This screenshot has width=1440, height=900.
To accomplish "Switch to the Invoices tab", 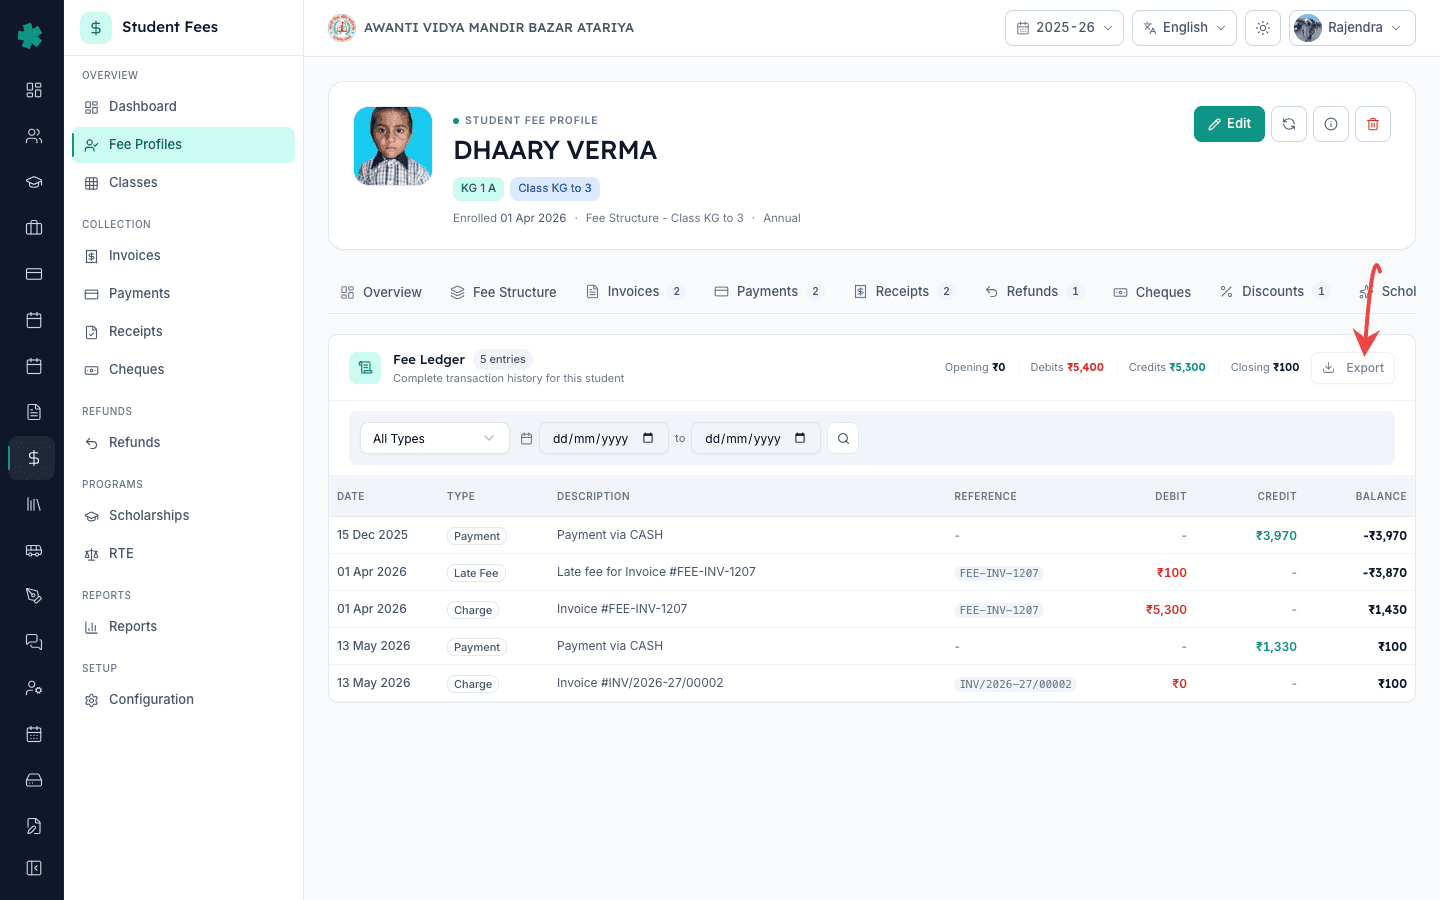I will pyautogui.click(x=635, y=292).
